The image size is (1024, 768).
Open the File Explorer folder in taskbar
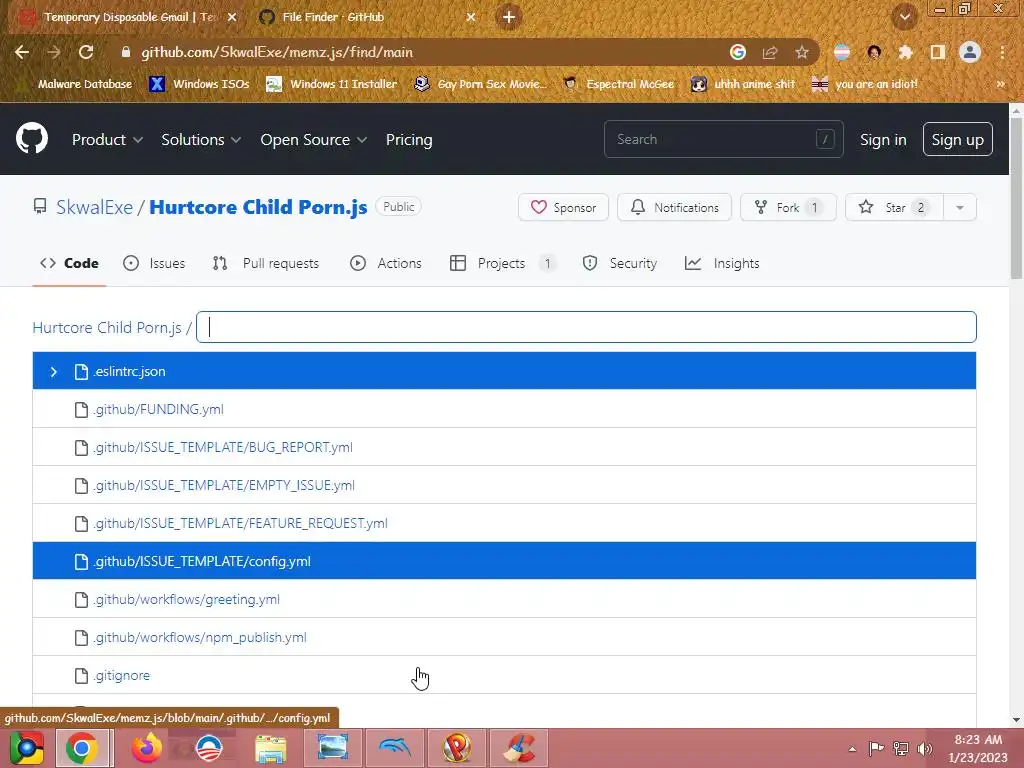(270, 748)
